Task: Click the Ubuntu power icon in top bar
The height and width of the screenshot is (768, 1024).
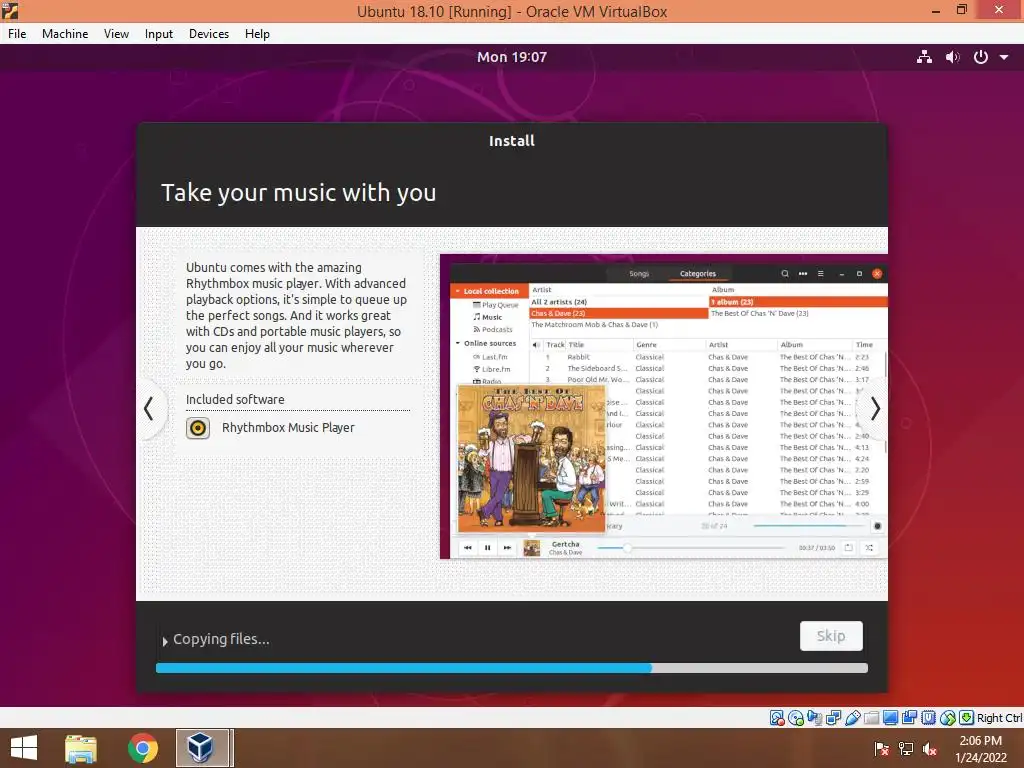Action: tap(980, 57)
